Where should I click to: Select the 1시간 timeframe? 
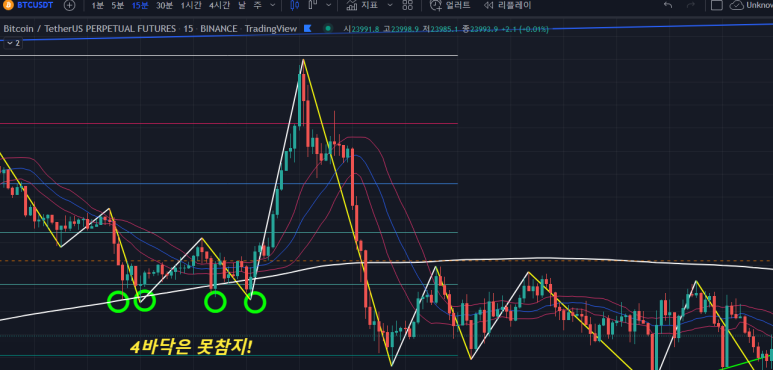click(x=191, y=5)
